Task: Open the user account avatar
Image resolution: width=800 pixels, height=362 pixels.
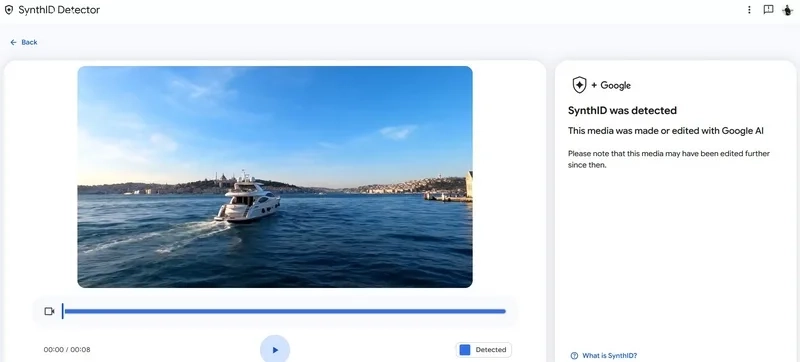Action: point(788,10)
